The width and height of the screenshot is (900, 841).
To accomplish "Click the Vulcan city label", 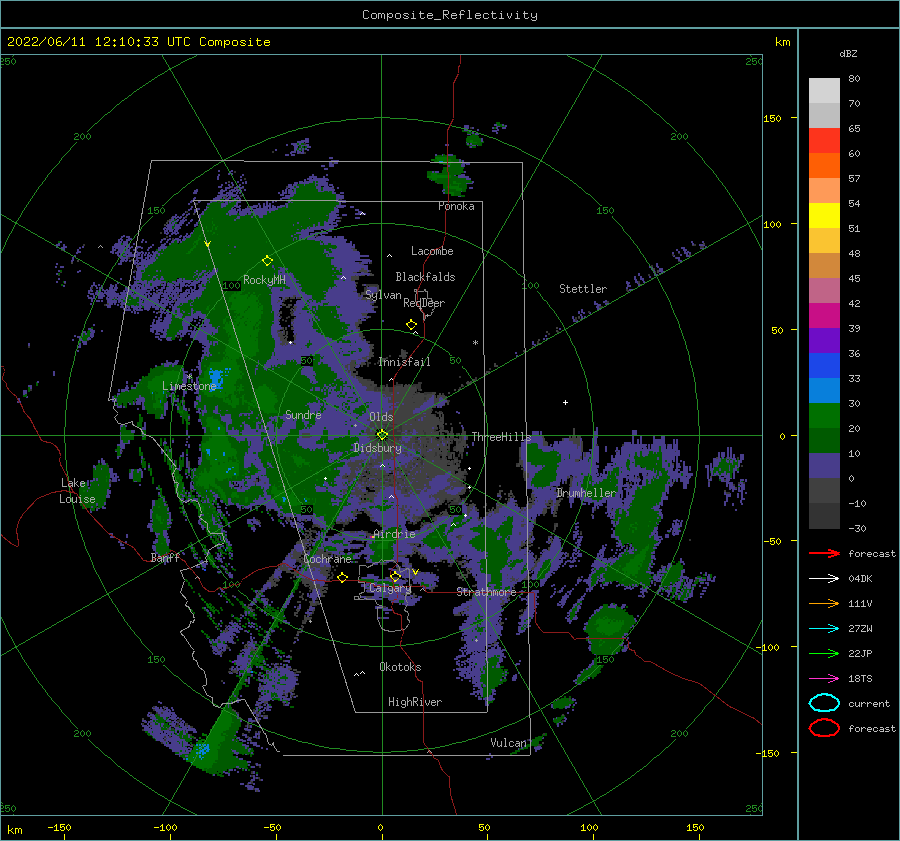I will [x=508, y=743].
